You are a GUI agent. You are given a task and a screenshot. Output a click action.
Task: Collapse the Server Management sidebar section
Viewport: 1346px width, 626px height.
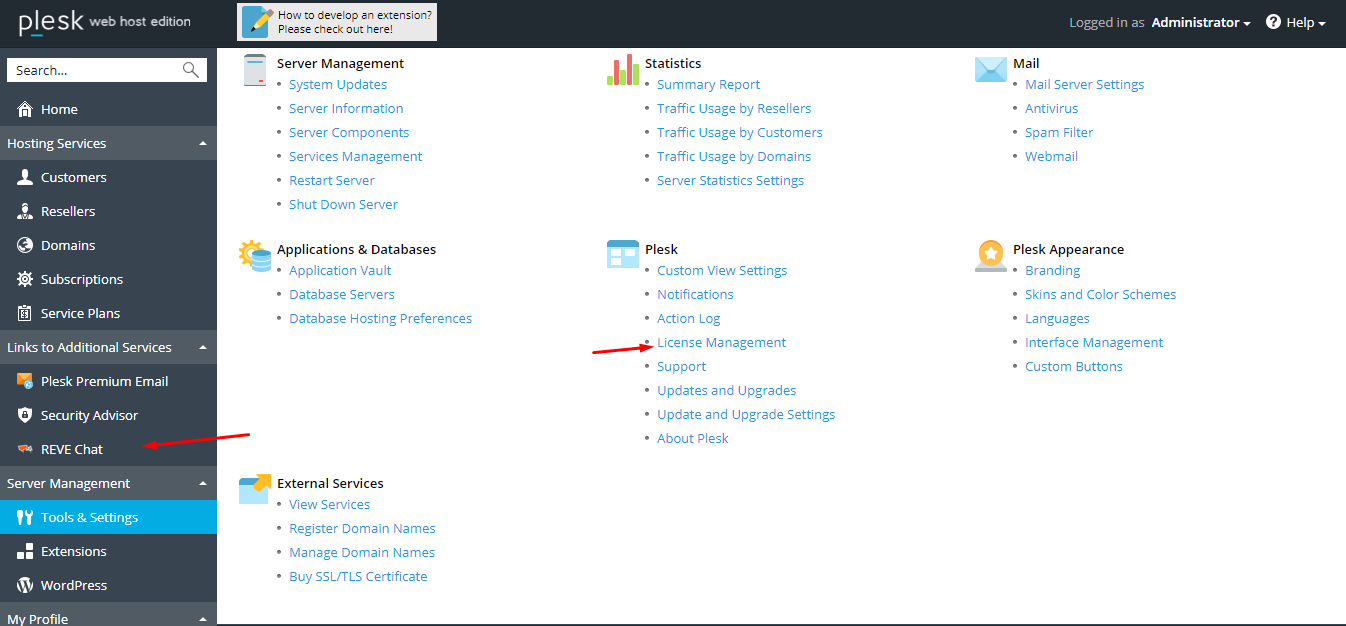(x=203, y=484)
